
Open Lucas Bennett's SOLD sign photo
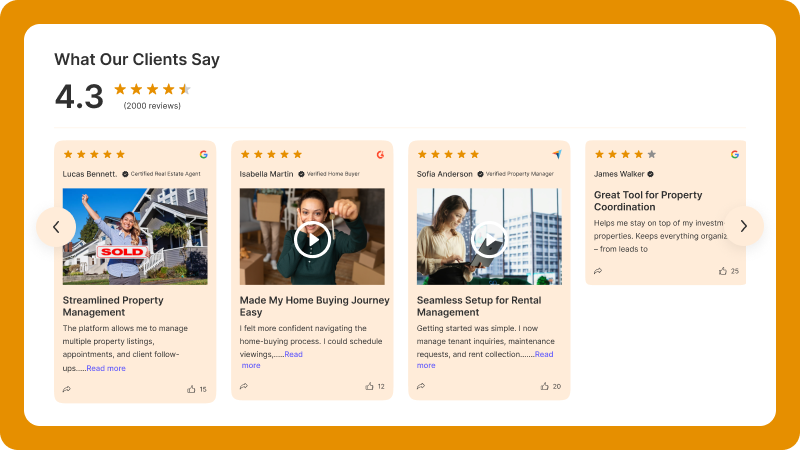[135, 237]
